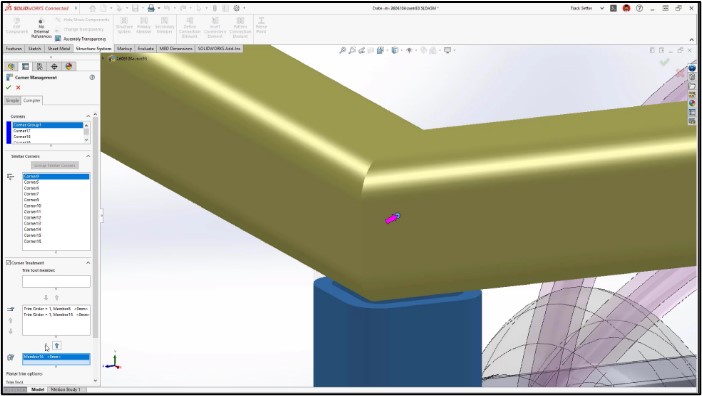Click the Home icon in quick access toolbar
The width and height of the screenshot is (702, 396).
pyautogui.click(x=93, y=8)
